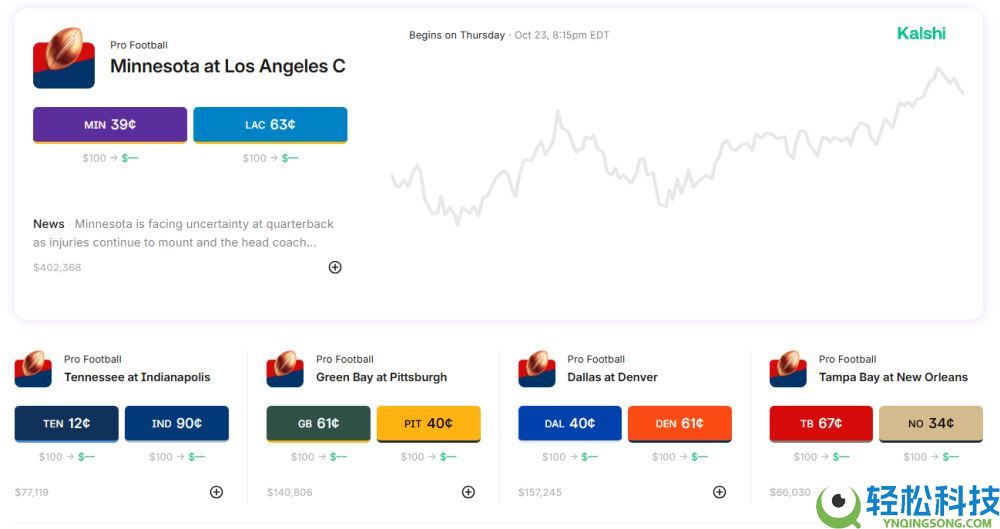Choose the yellow PIT 40¢ button
The image size is (1000, 529).
point(428,423)
